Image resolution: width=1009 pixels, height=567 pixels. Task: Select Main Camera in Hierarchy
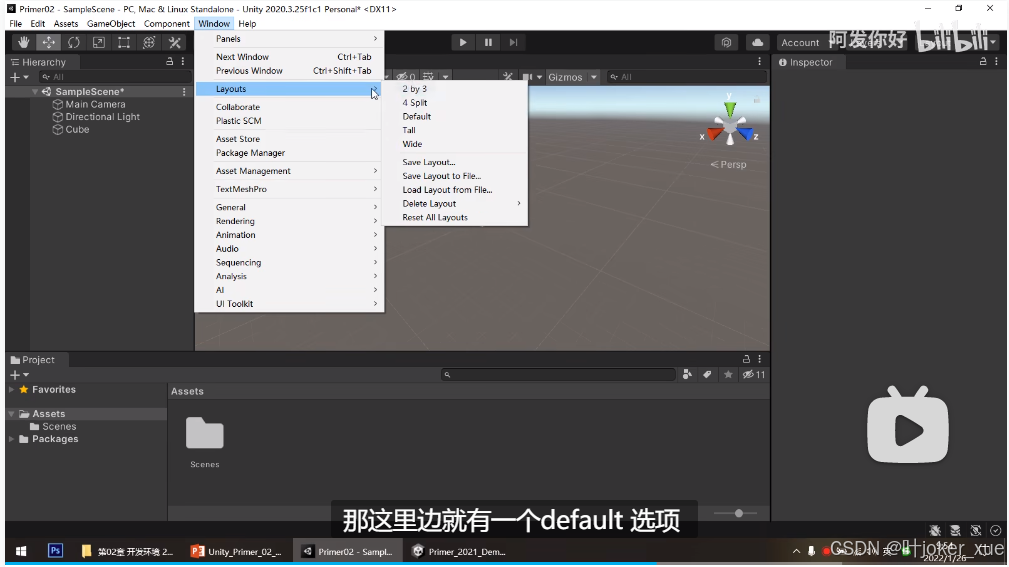coord(95,104)
